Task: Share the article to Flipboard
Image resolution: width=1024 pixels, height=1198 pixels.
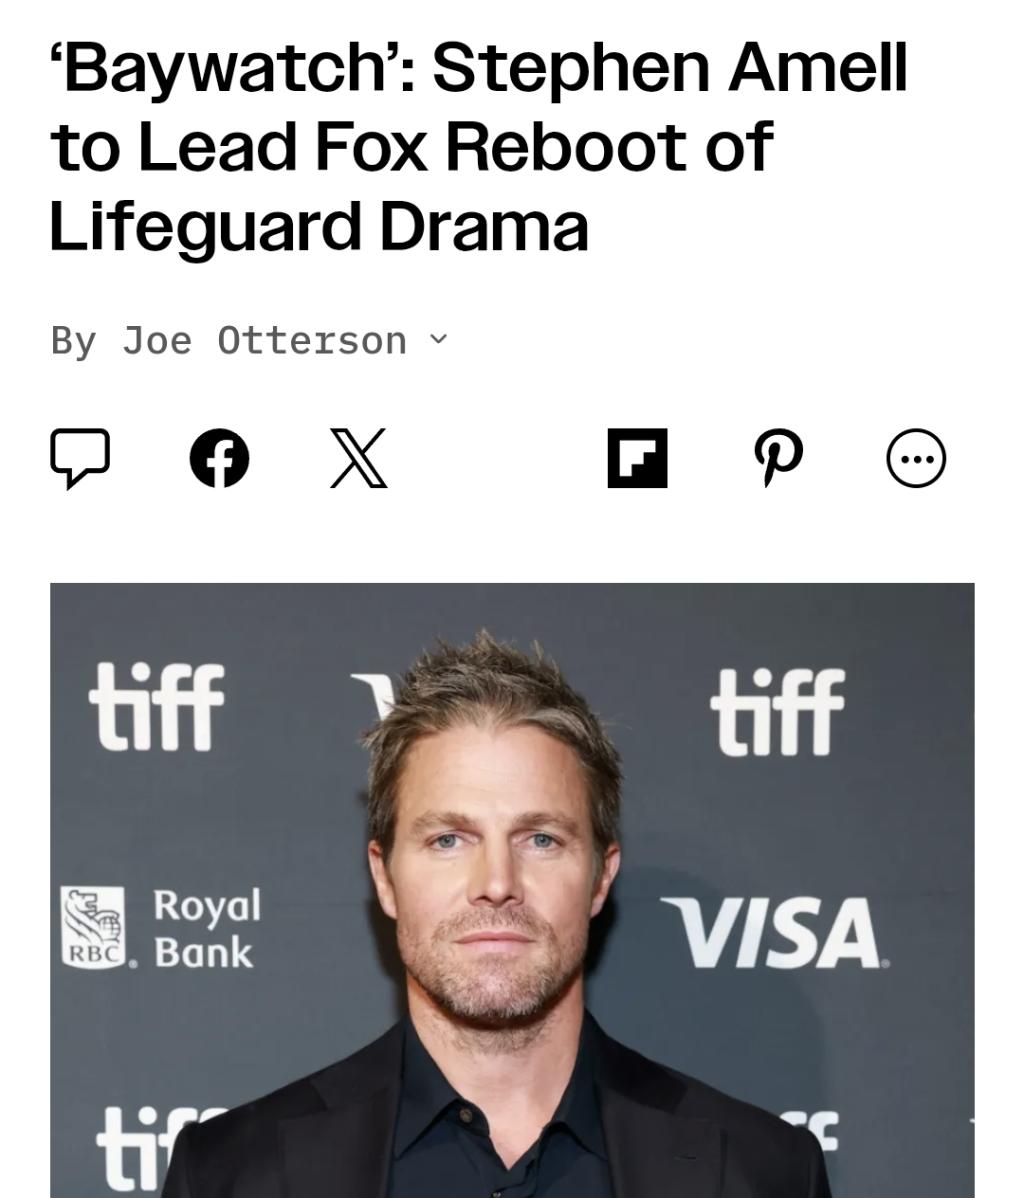Action: [x=637, y=458]
